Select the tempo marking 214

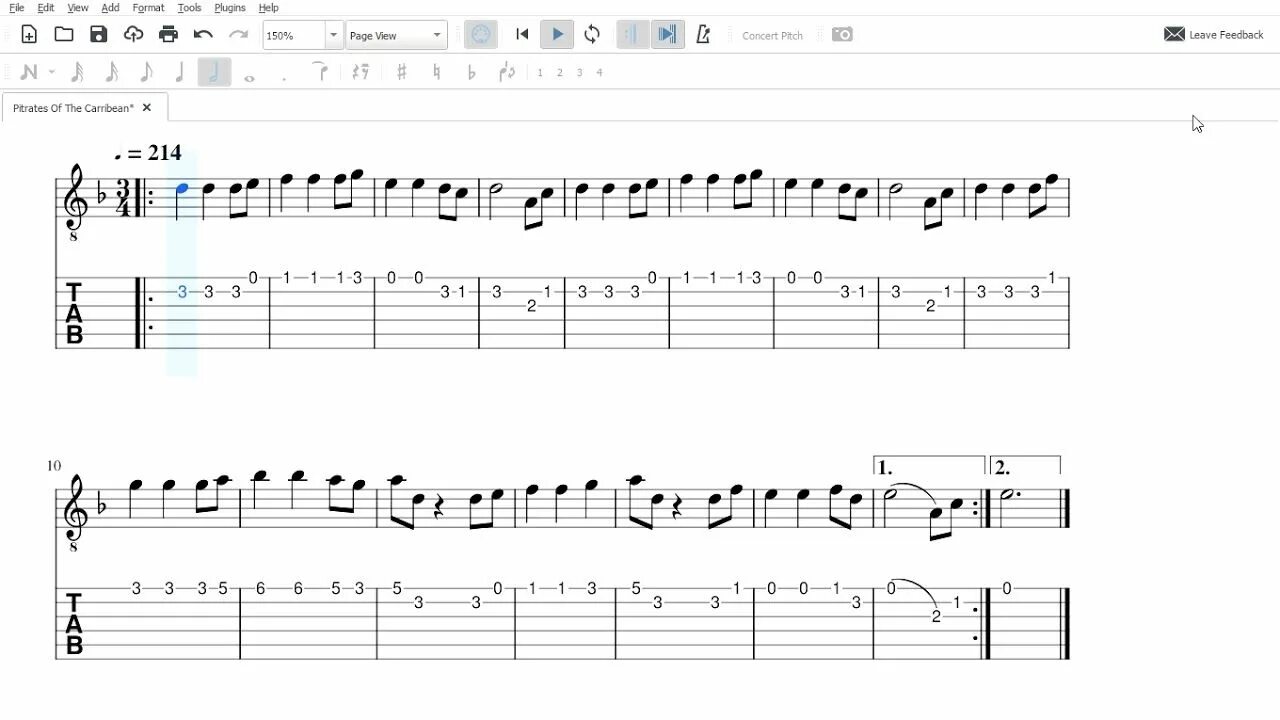tap(148, 153)
